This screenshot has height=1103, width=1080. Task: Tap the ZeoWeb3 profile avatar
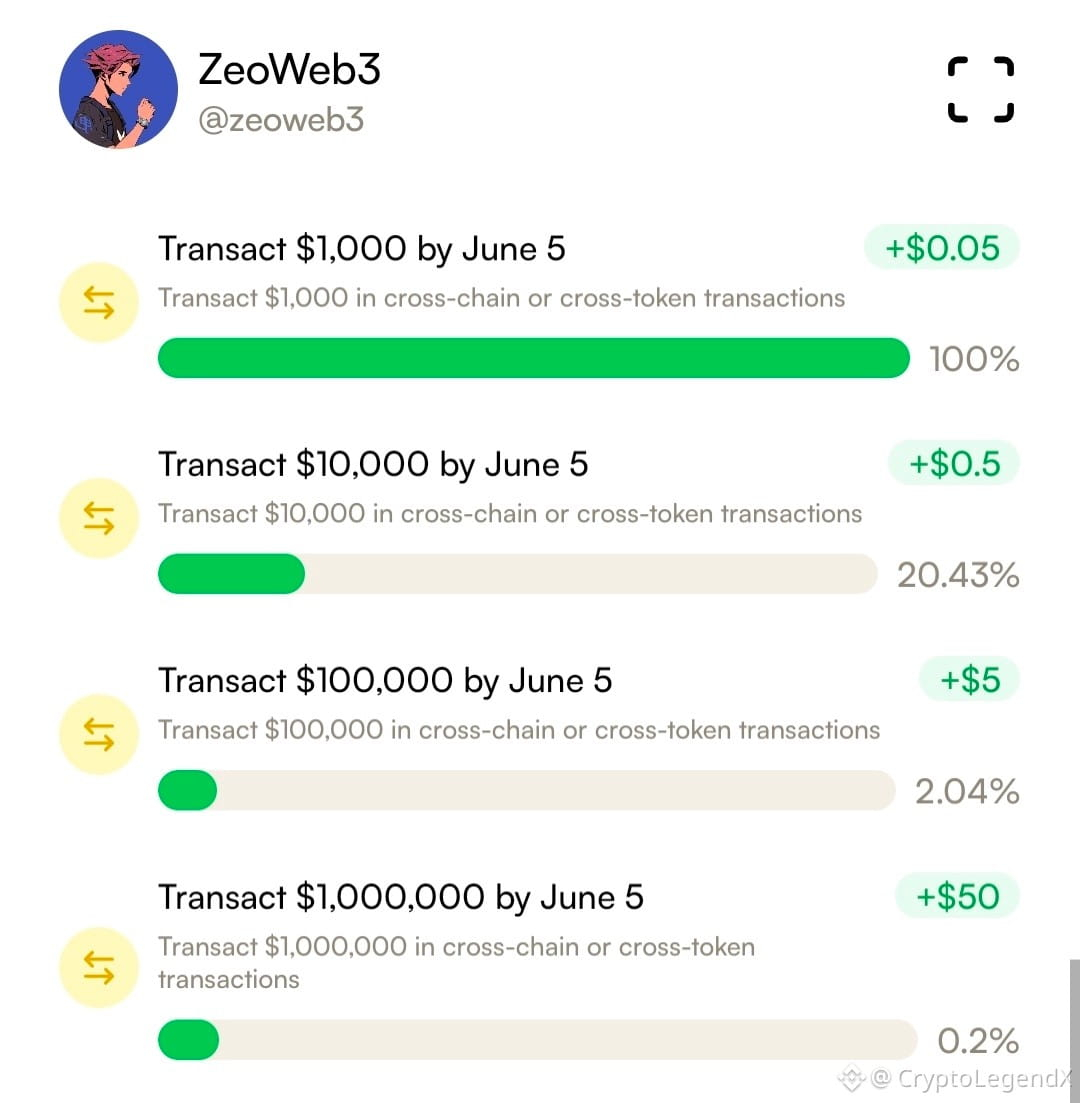coord(118,89)
